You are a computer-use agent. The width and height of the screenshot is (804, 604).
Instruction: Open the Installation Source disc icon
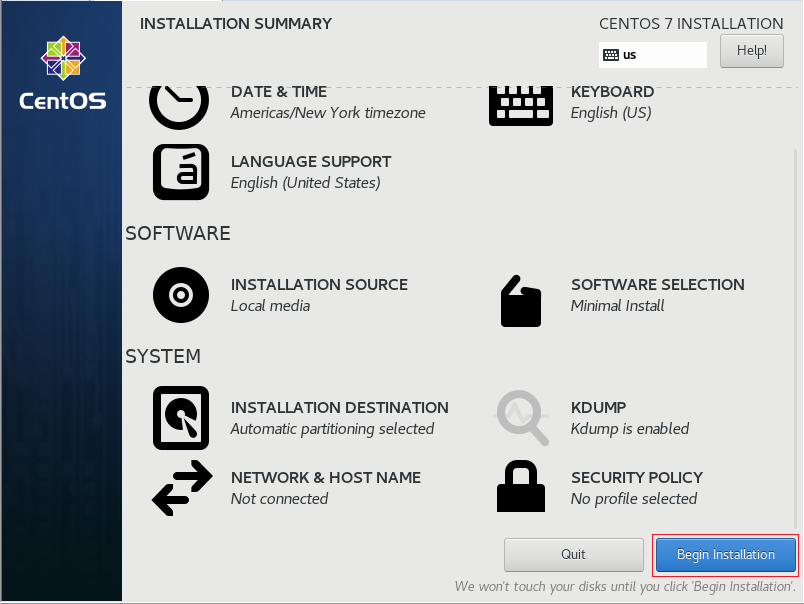click(x=181, y=295)
